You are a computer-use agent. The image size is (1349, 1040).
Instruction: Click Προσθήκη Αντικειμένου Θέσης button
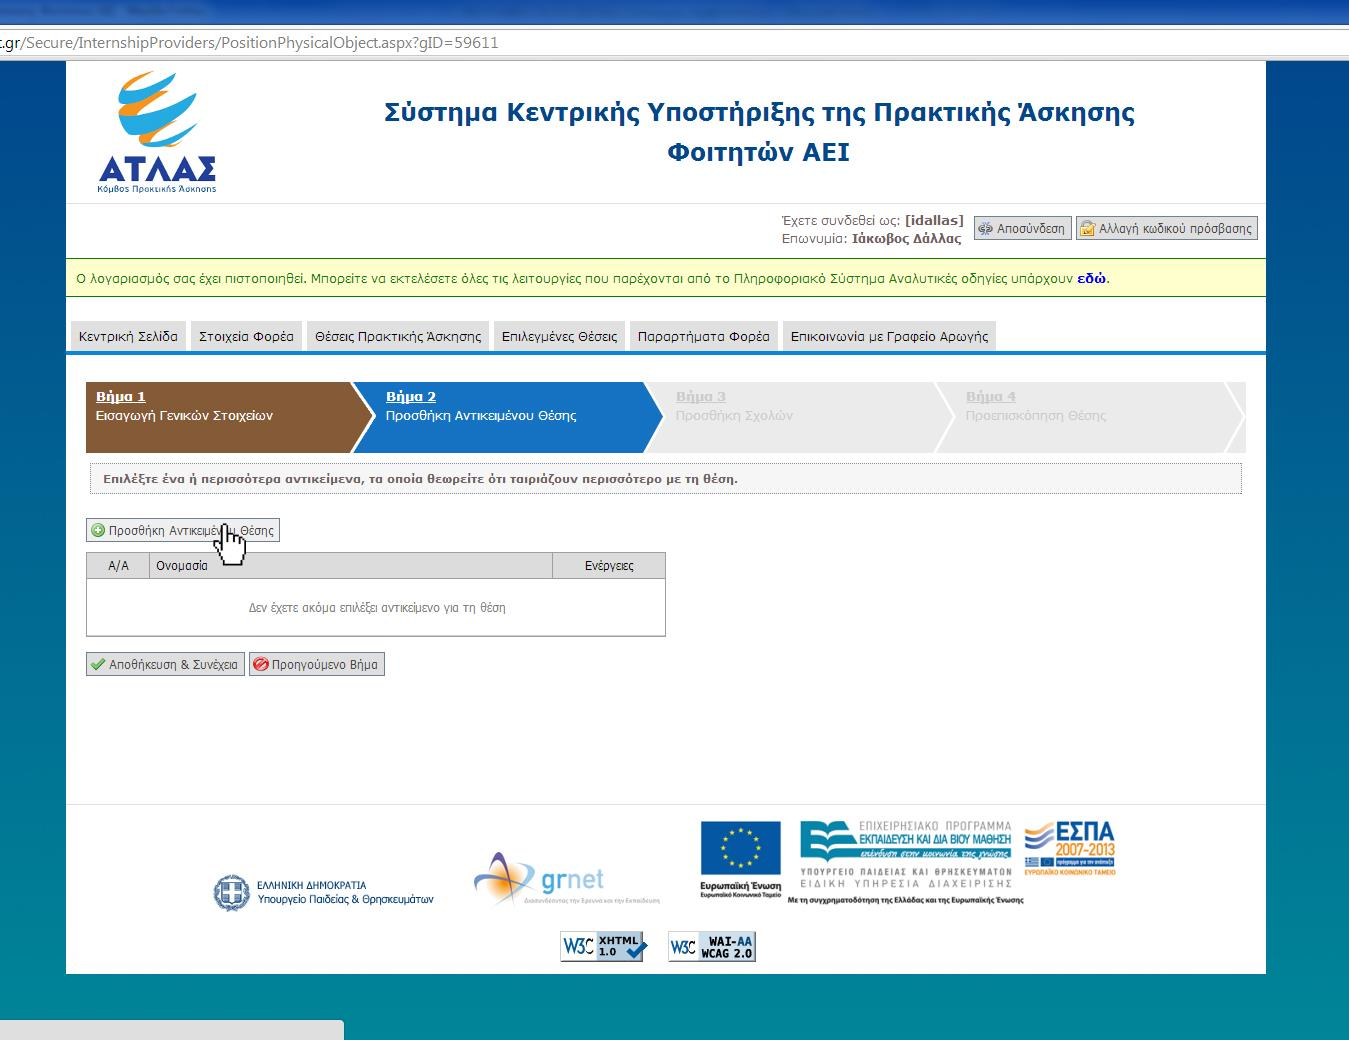pyautogui.click(x=183, y=531)
